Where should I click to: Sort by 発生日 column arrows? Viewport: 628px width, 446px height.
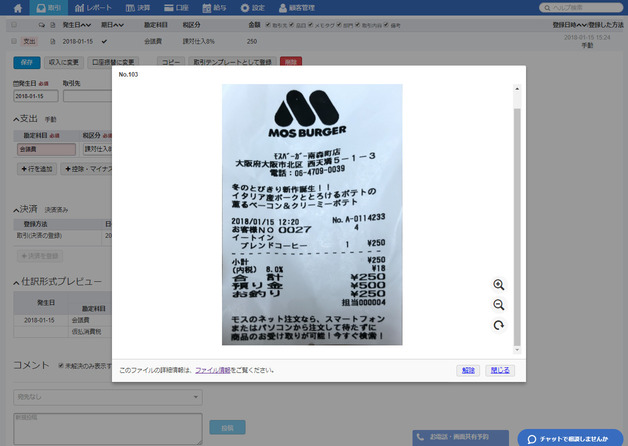click(86, 25)
